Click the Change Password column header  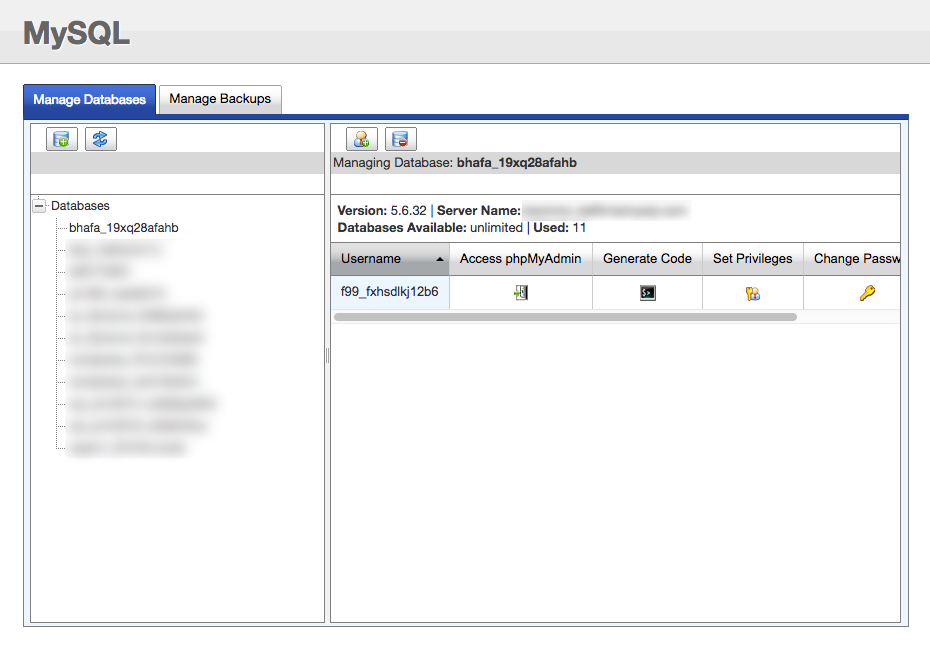852,259
